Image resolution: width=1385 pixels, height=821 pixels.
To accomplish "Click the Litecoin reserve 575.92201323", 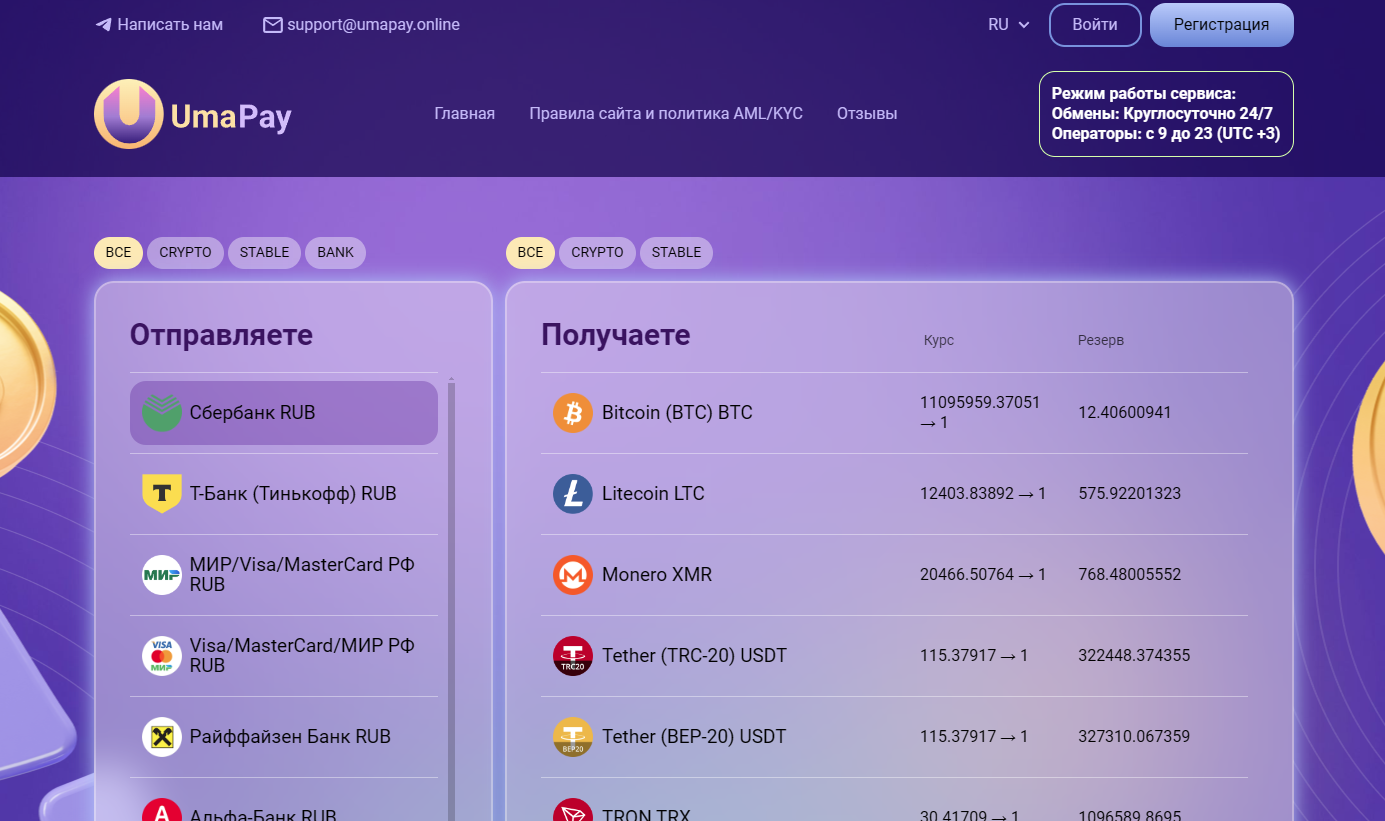I will click(1129, 494).
